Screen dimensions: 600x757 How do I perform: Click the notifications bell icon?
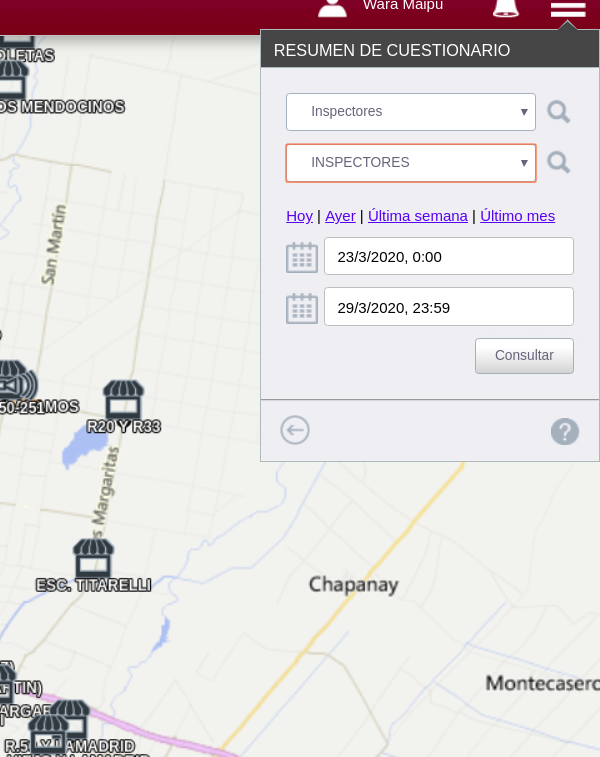point(506,8)
